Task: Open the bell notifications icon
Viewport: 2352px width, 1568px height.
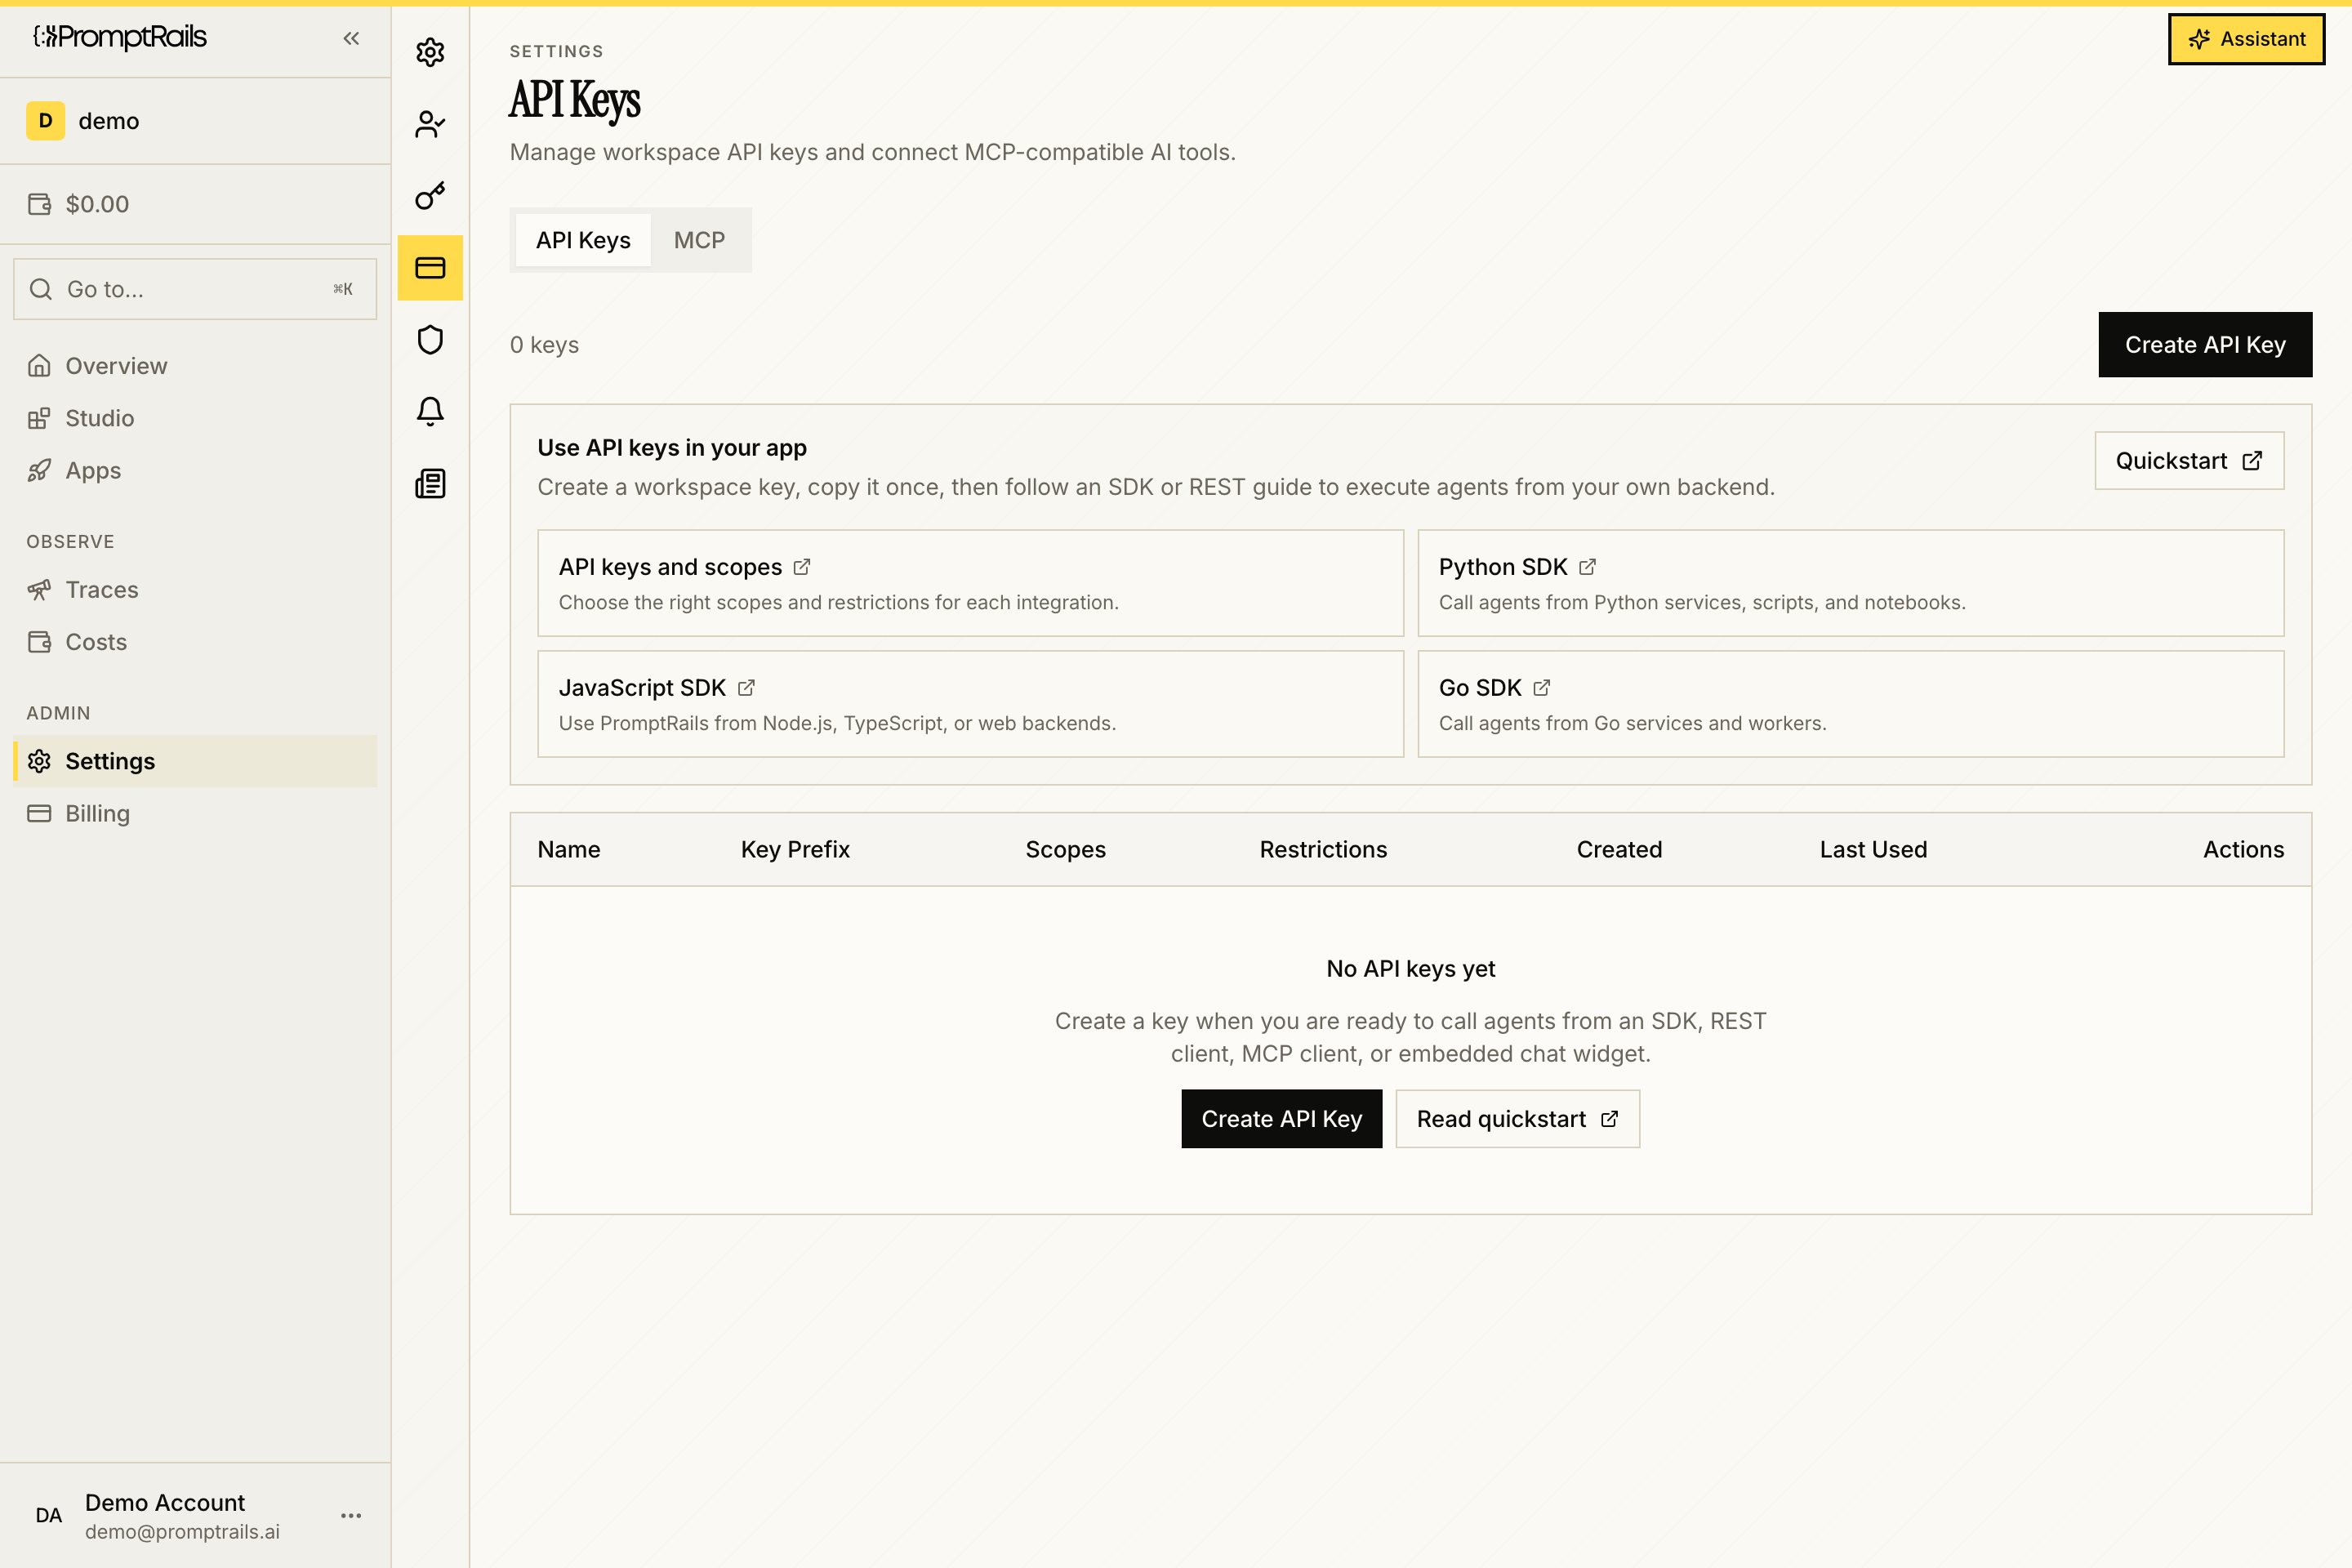Action: [x=430, y=412]
